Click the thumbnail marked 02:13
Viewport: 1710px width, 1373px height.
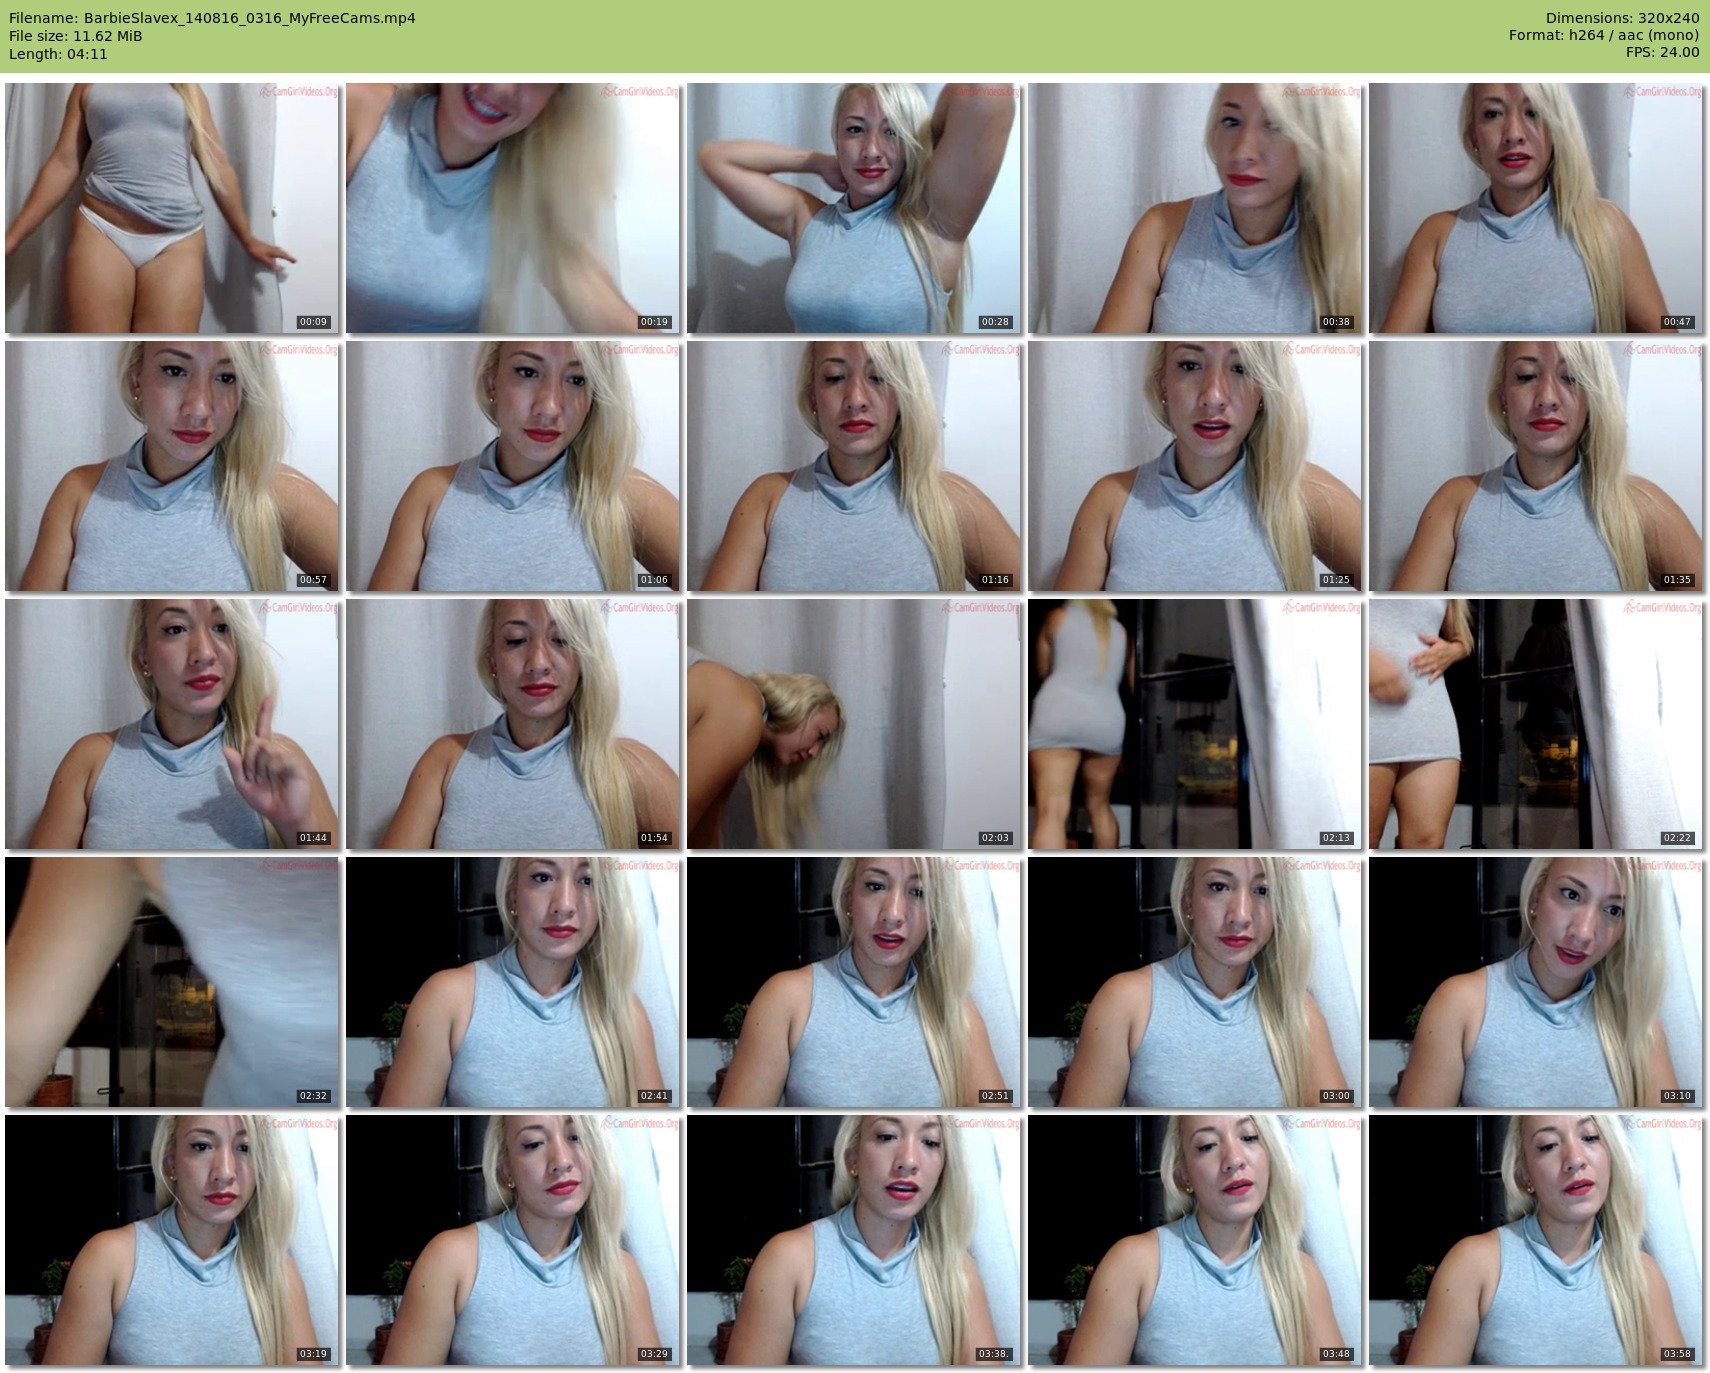coord(1194,723)
